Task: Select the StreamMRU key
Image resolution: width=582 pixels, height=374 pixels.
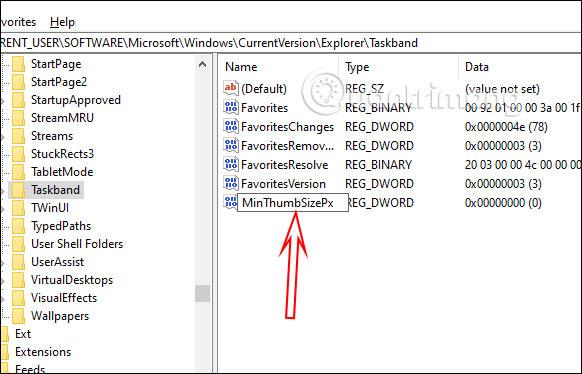Action: pos(62,118)
